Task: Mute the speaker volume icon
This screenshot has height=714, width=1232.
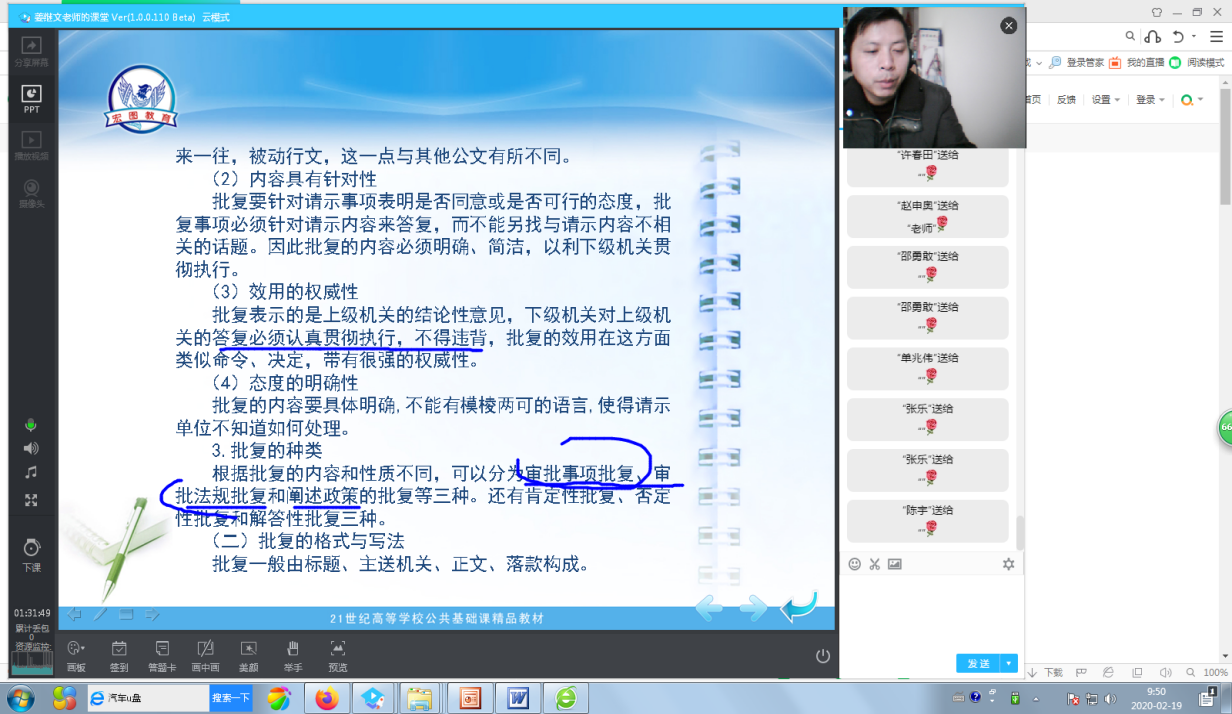Action: 31,448
